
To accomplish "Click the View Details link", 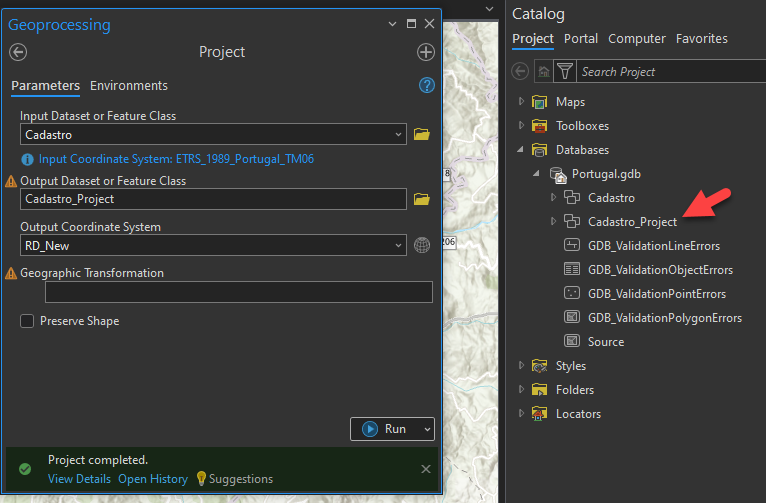I will (x=79, y=479).
